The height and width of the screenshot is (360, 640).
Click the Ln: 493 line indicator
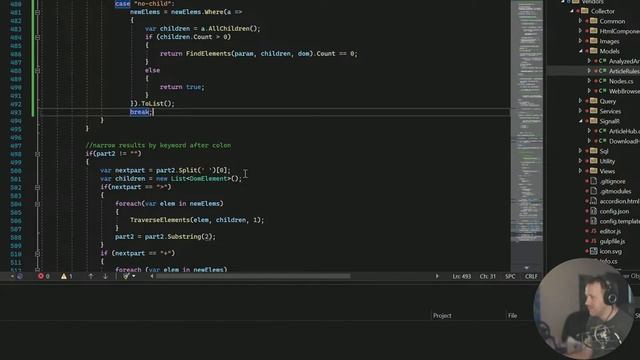(461, 276)
